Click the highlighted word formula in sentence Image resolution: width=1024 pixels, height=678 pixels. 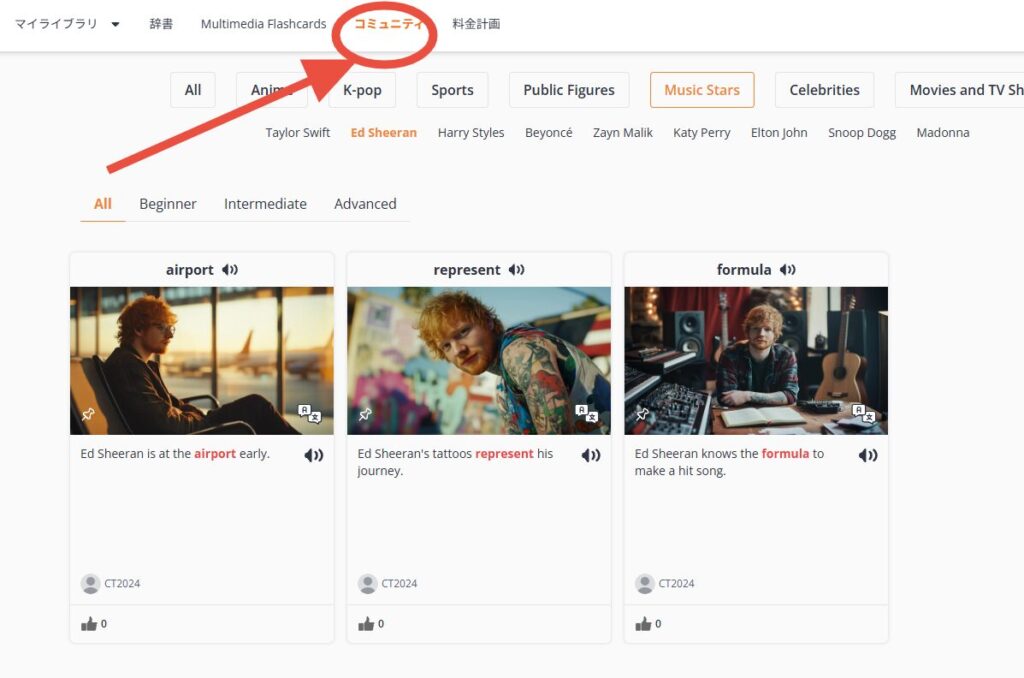785,453
